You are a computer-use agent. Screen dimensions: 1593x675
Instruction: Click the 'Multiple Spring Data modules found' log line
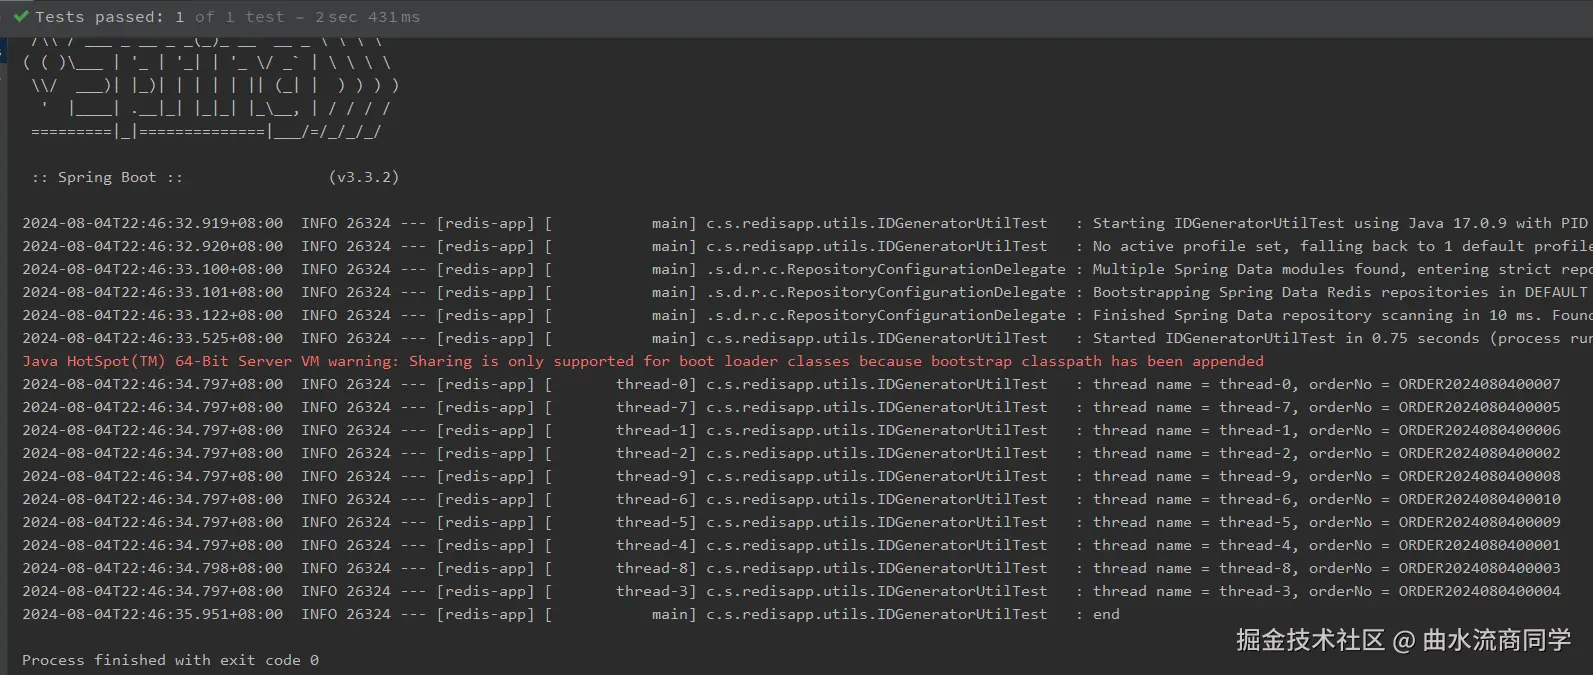(807, 269)
